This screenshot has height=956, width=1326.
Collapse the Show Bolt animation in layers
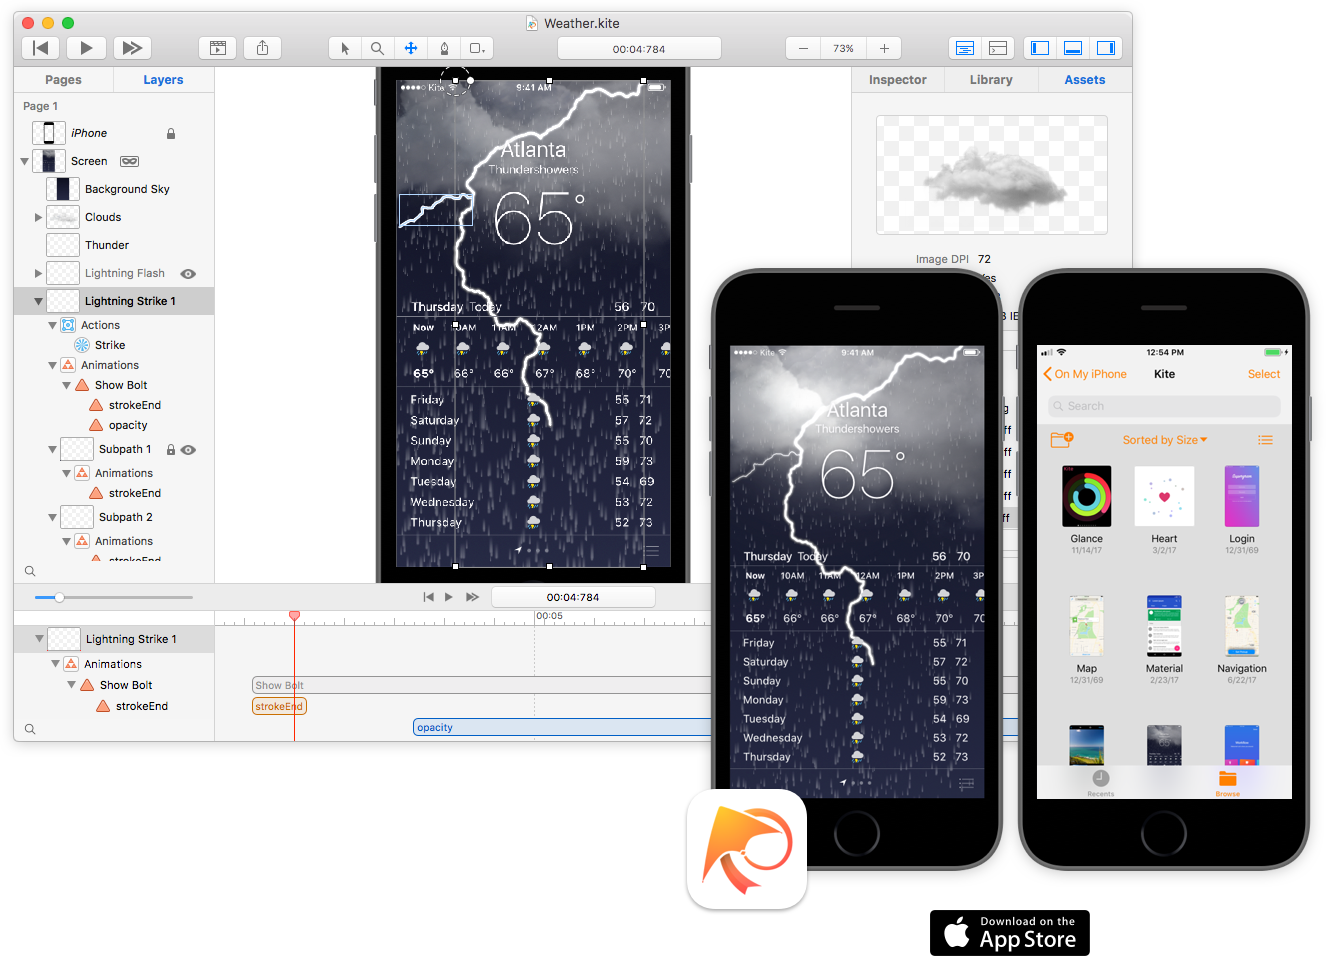point(66,385)
